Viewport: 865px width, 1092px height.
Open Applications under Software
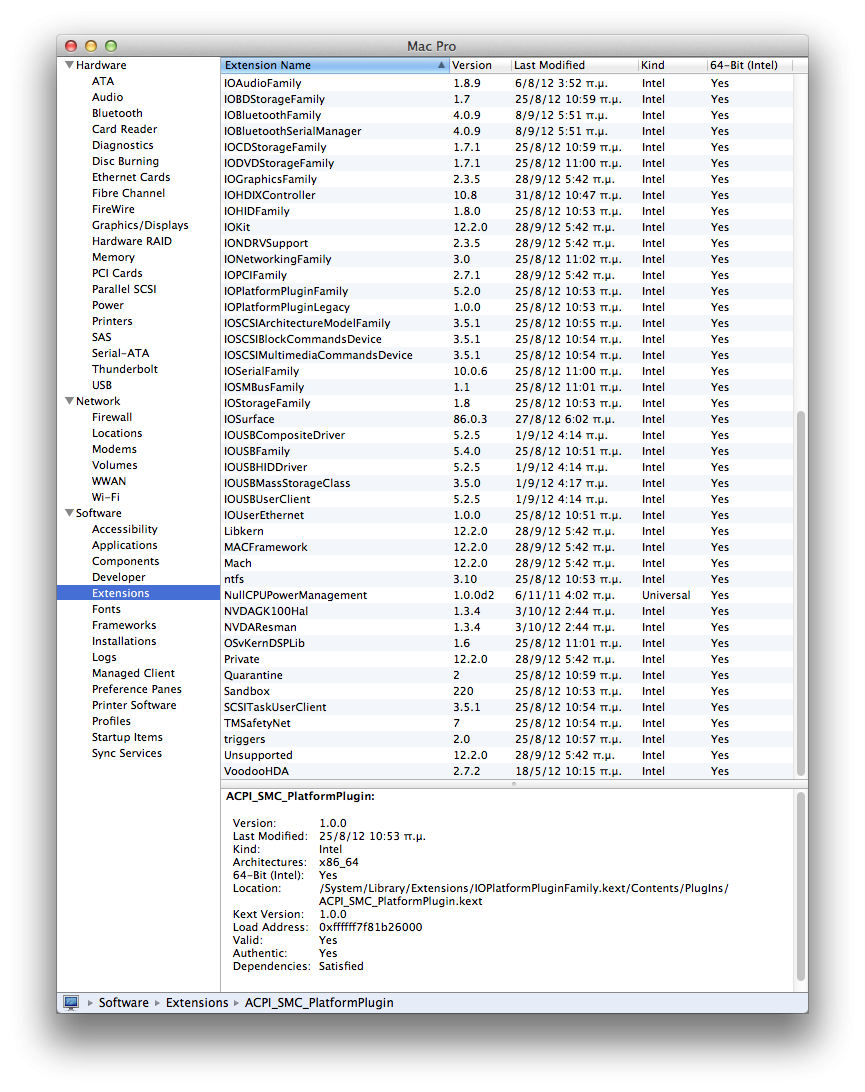pyautogui.click(x=125, y=545)
